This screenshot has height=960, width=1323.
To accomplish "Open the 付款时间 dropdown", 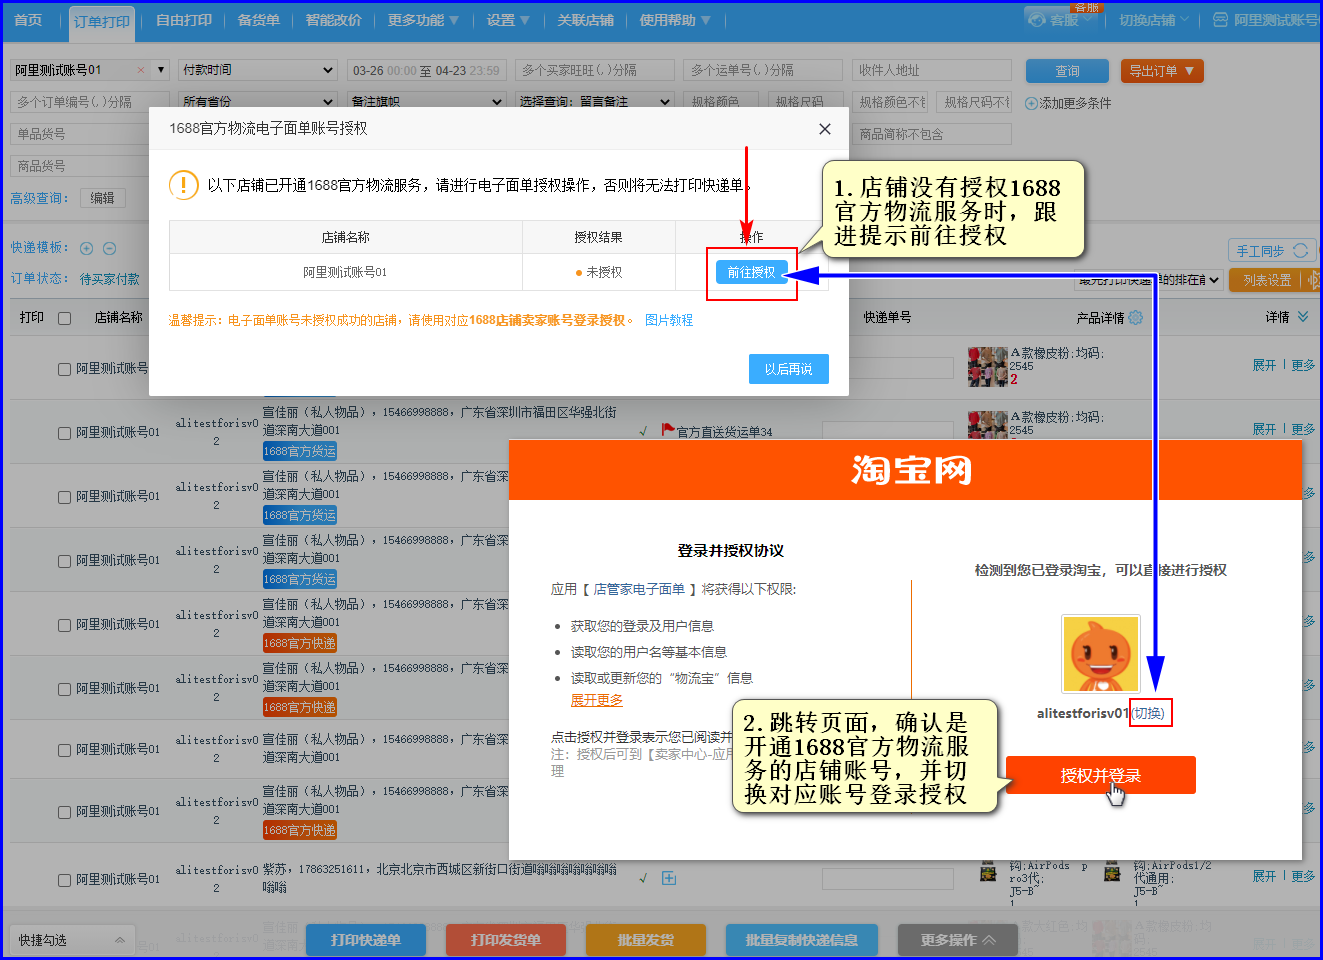I will click(x=258, y=70).
